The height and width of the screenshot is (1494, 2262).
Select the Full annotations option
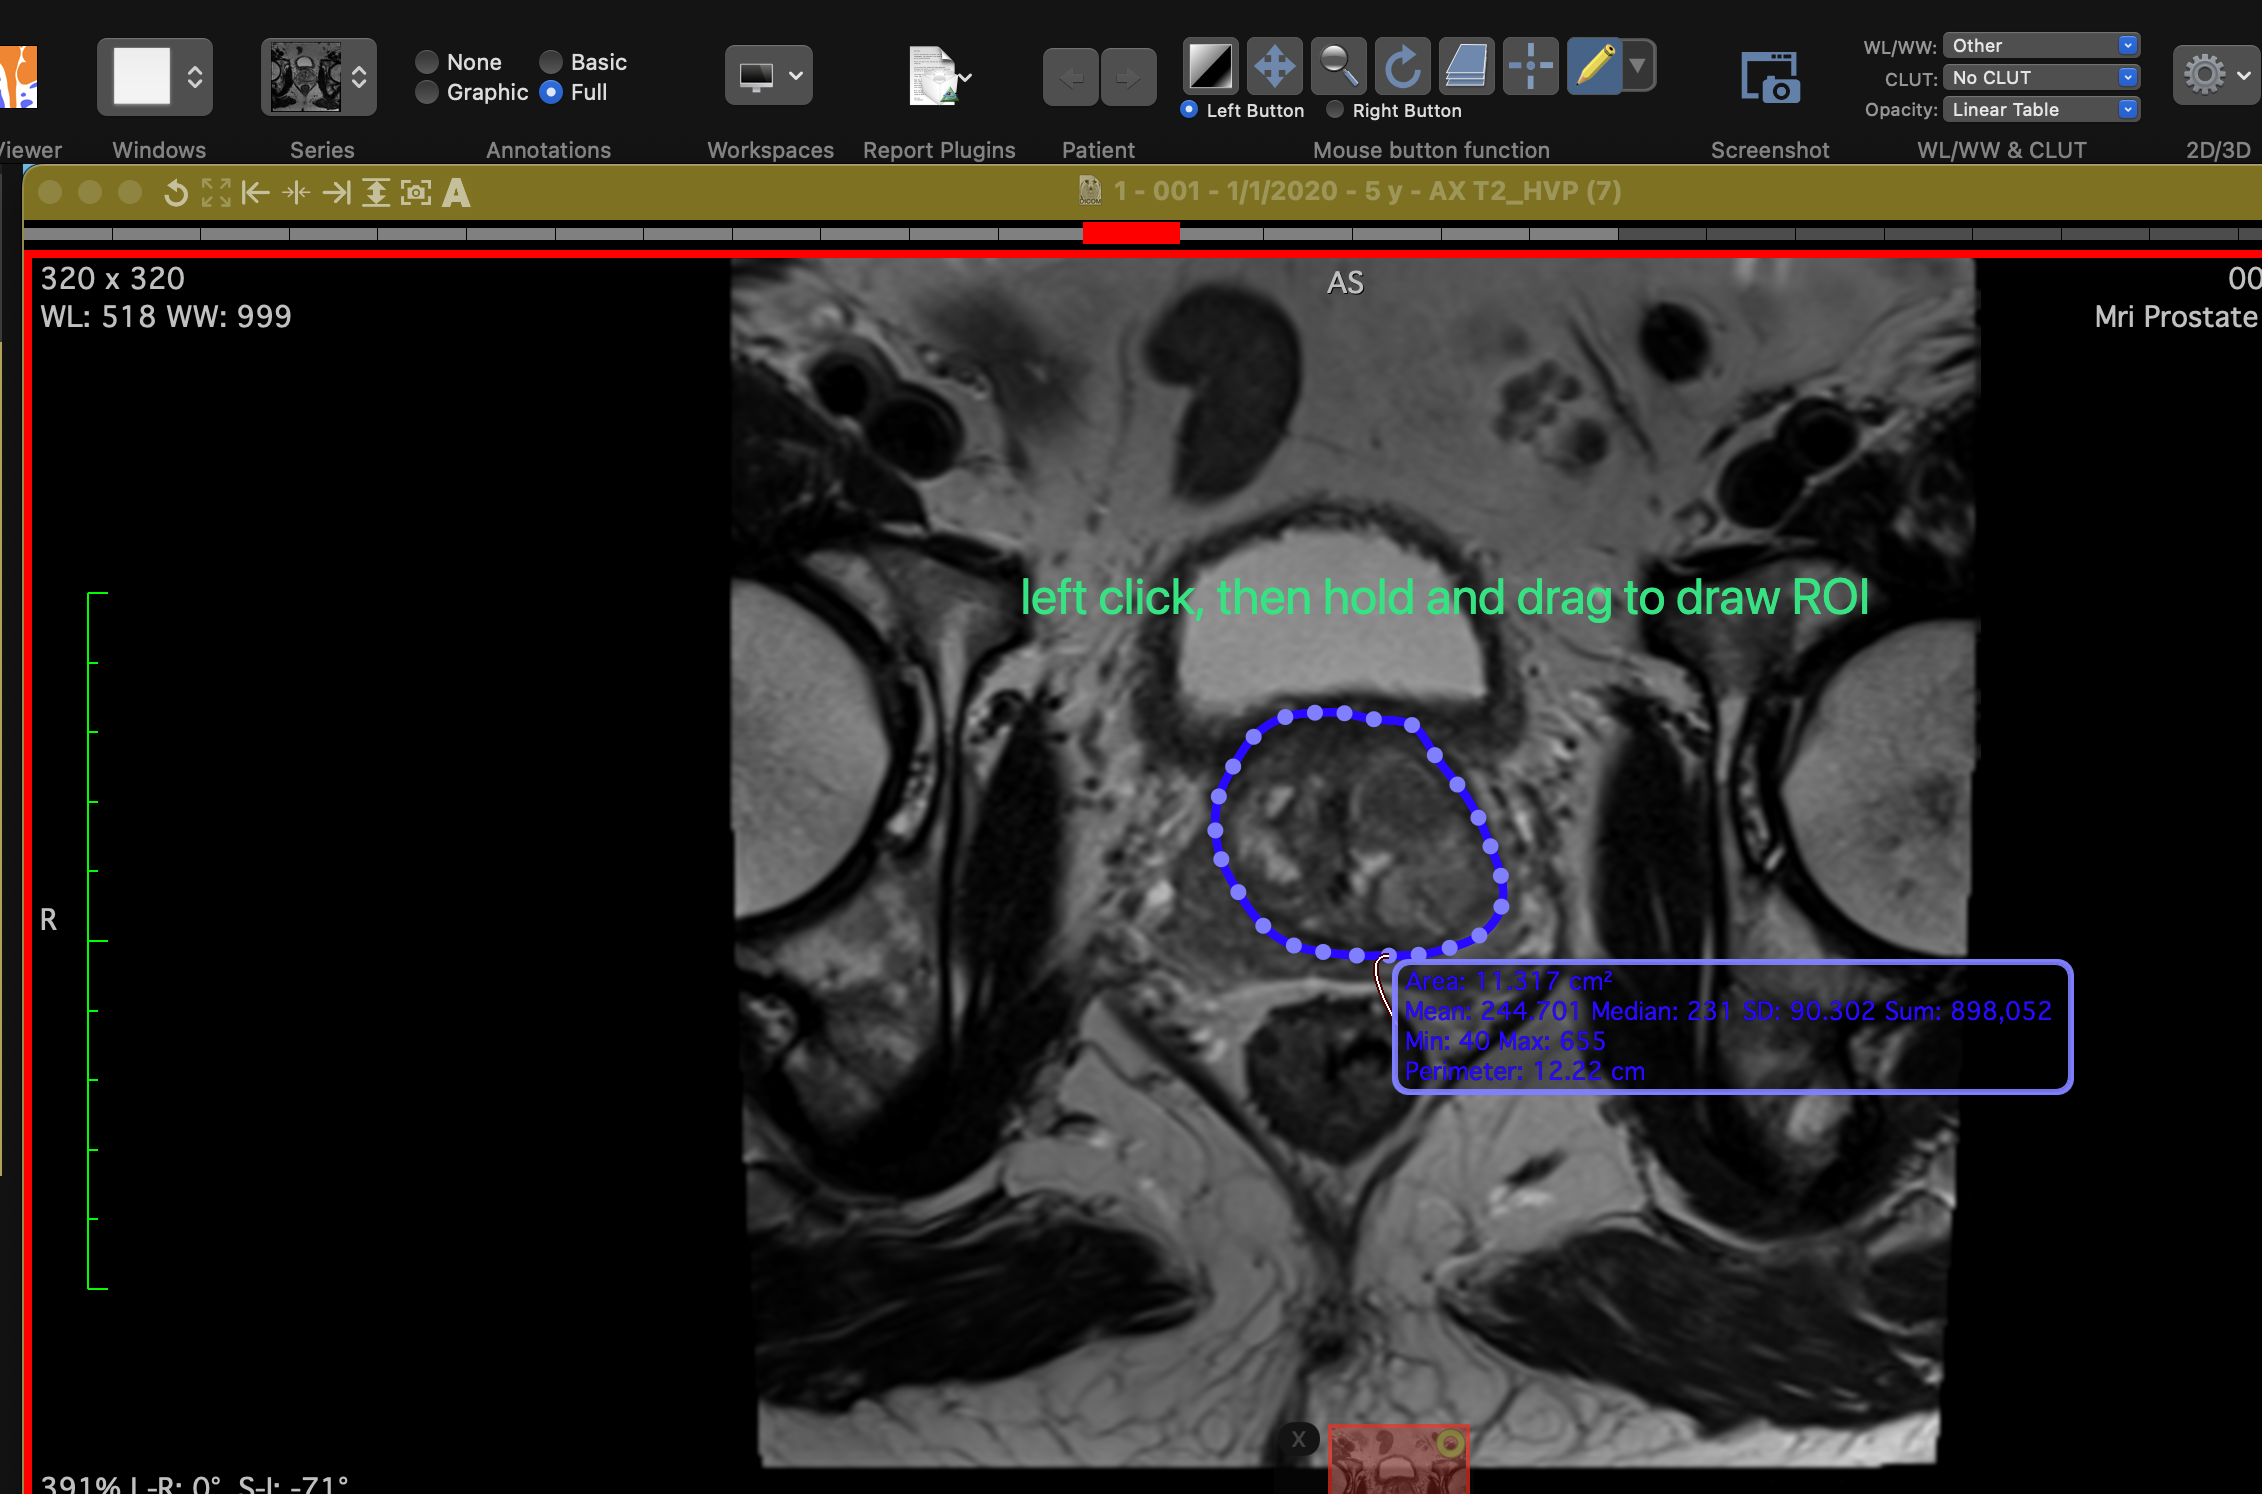click(551, 92)
